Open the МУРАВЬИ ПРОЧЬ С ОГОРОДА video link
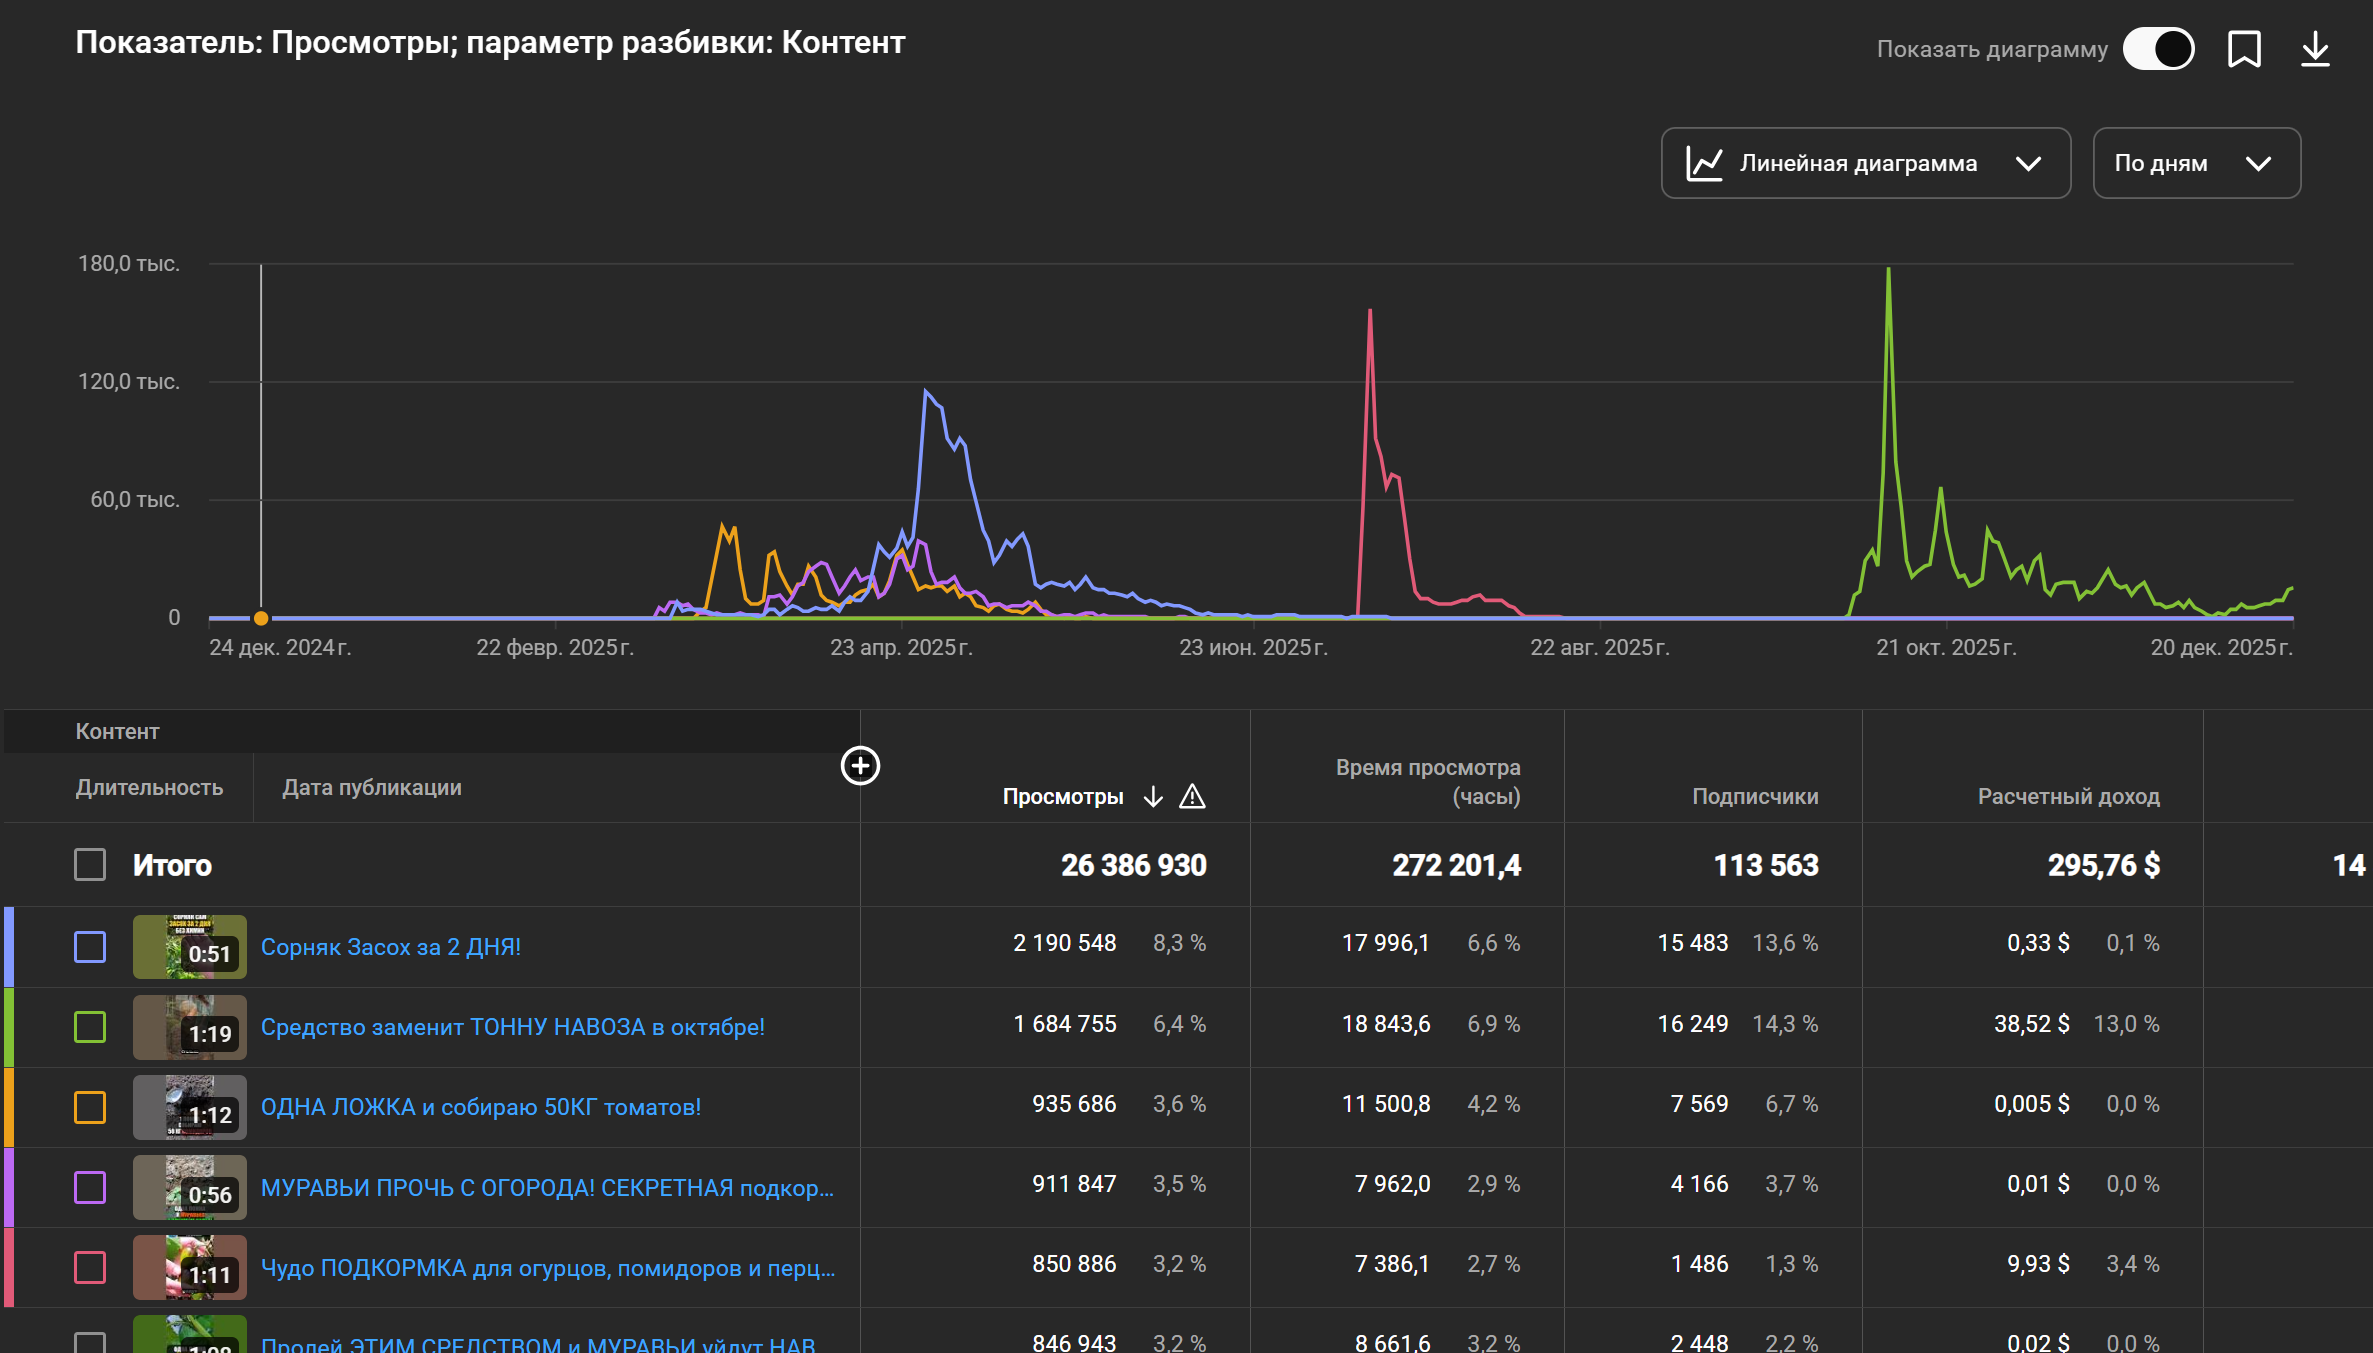Image resolution: width=2373 pixels, height=1353 pixels. click(546, 1188)
